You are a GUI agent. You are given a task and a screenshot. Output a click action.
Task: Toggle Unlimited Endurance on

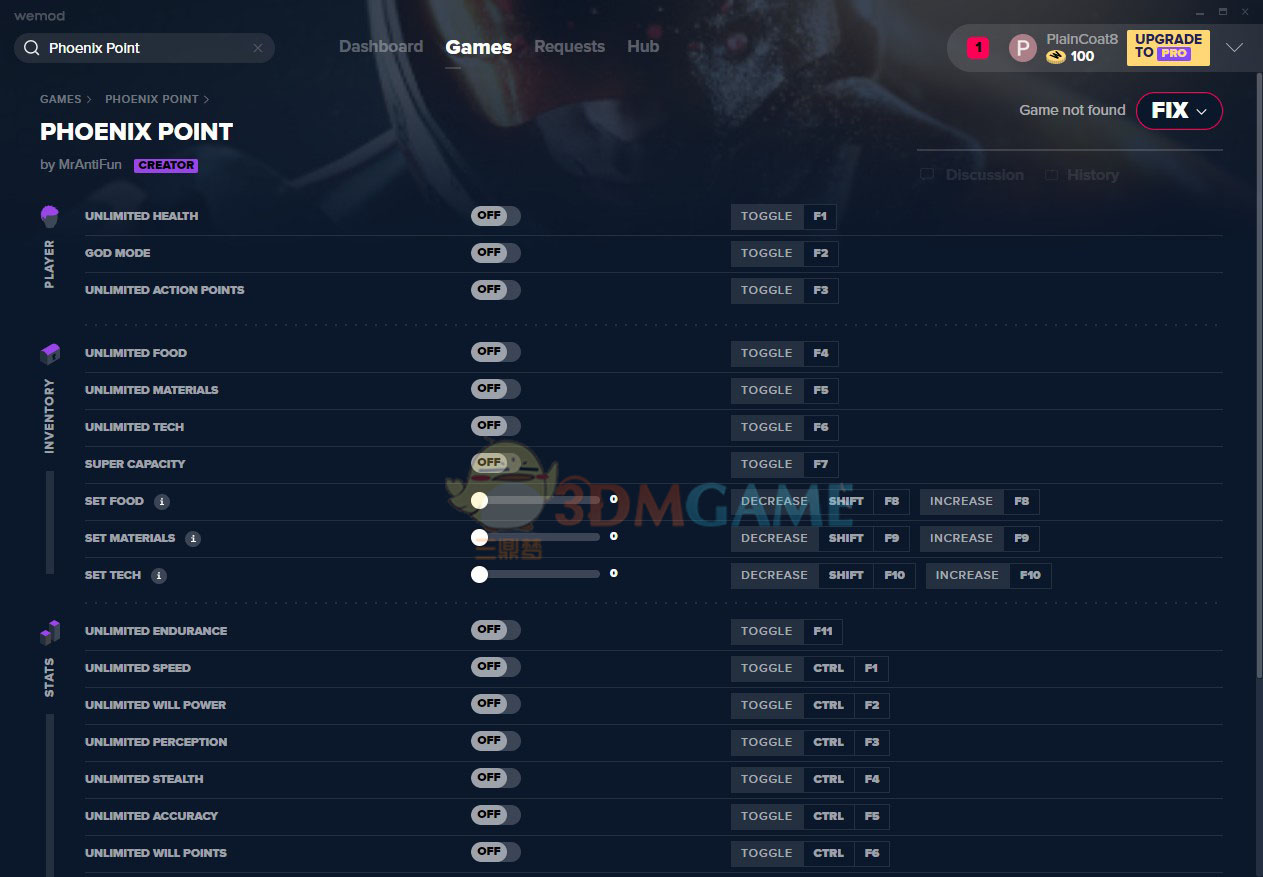[495, 630]
